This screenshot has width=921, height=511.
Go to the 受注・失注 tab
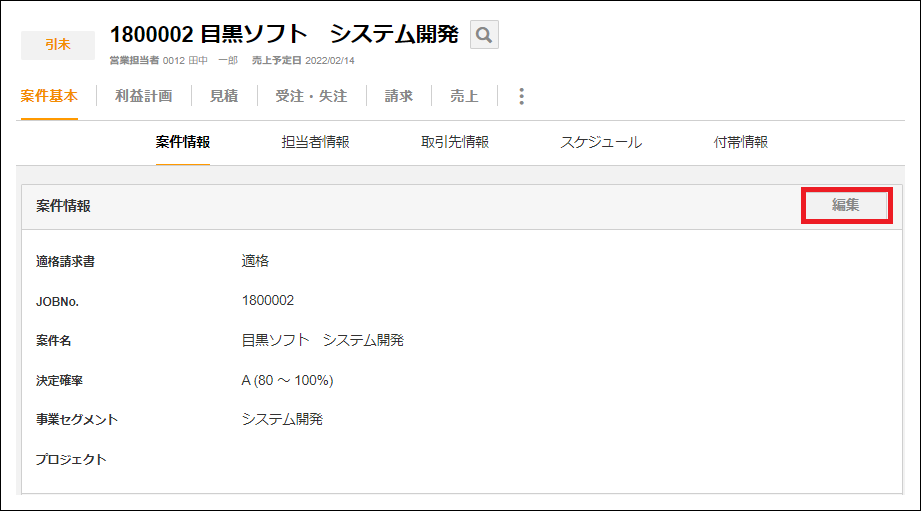[x=311, y=97]
